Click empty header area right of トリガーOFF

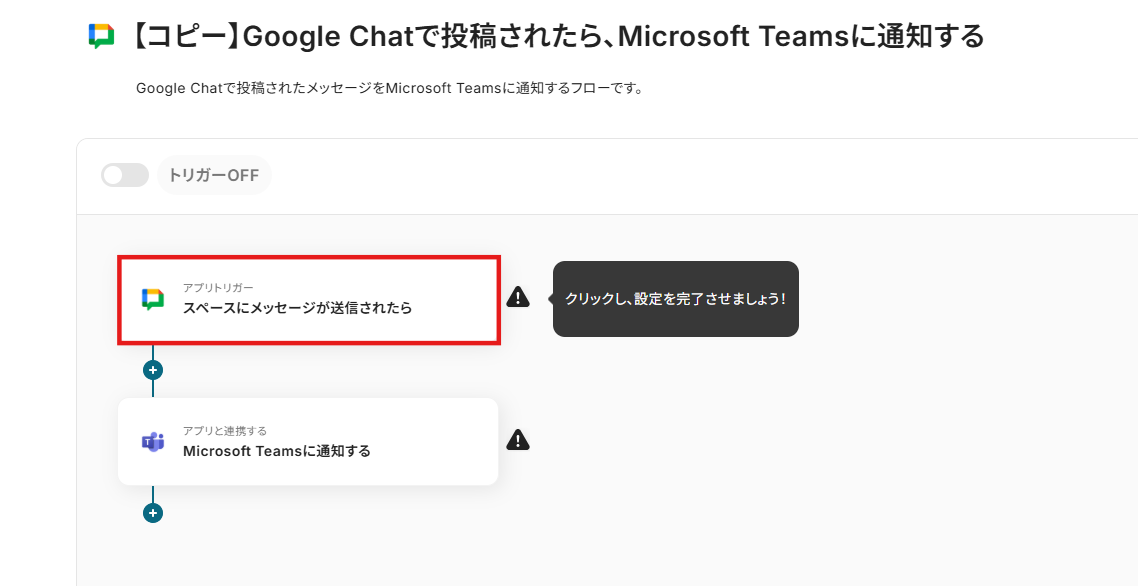(700, 176)
